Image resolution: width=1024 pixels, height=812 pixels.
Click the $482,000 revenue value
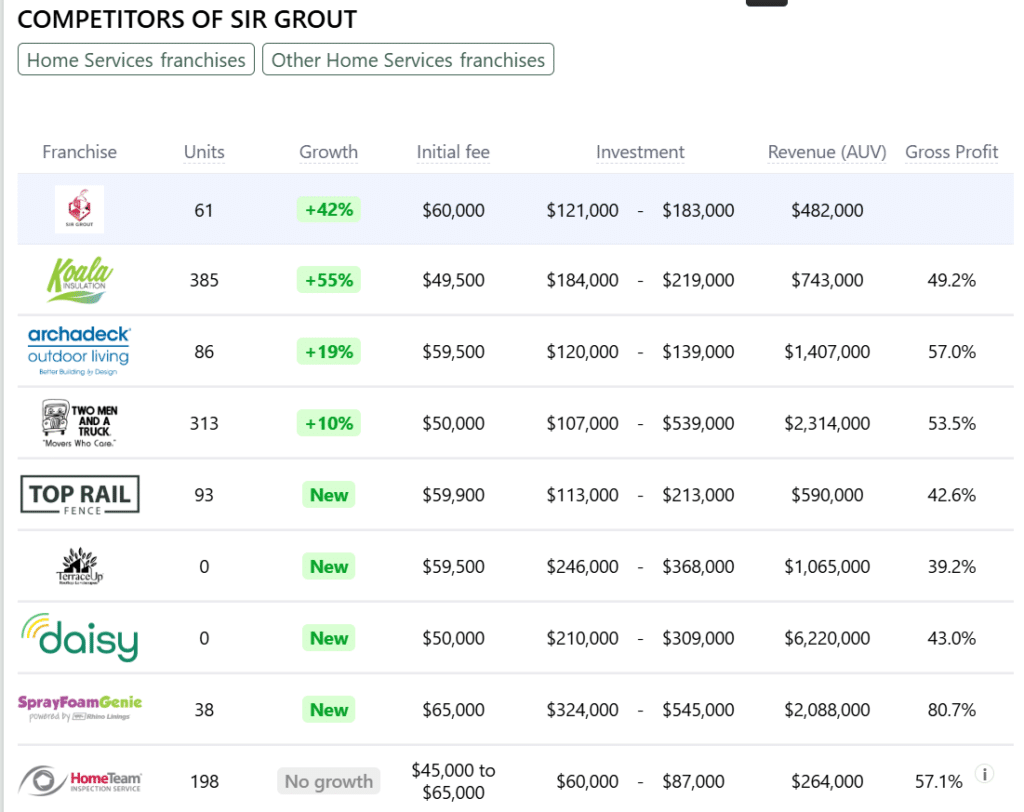coord(827,210)
